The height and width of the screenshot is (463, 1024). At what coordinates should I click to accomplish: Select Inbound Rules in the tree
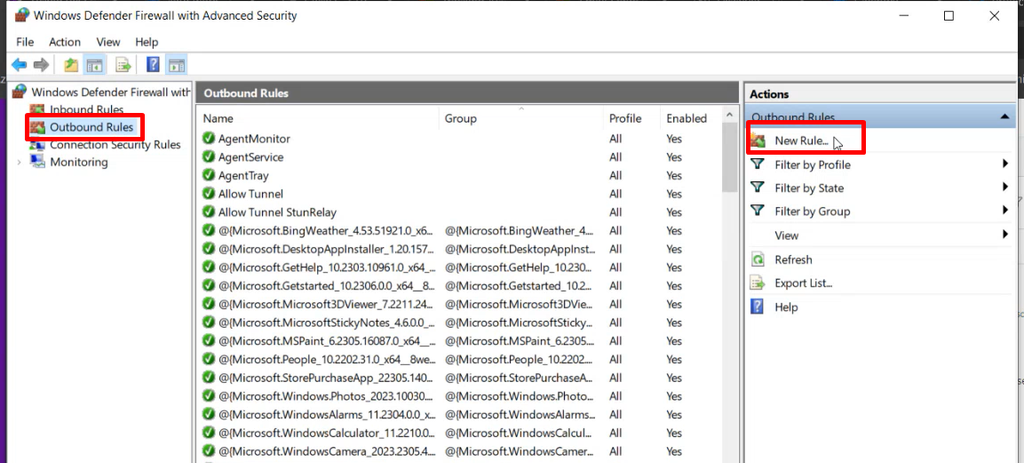(x=87, y=110)
